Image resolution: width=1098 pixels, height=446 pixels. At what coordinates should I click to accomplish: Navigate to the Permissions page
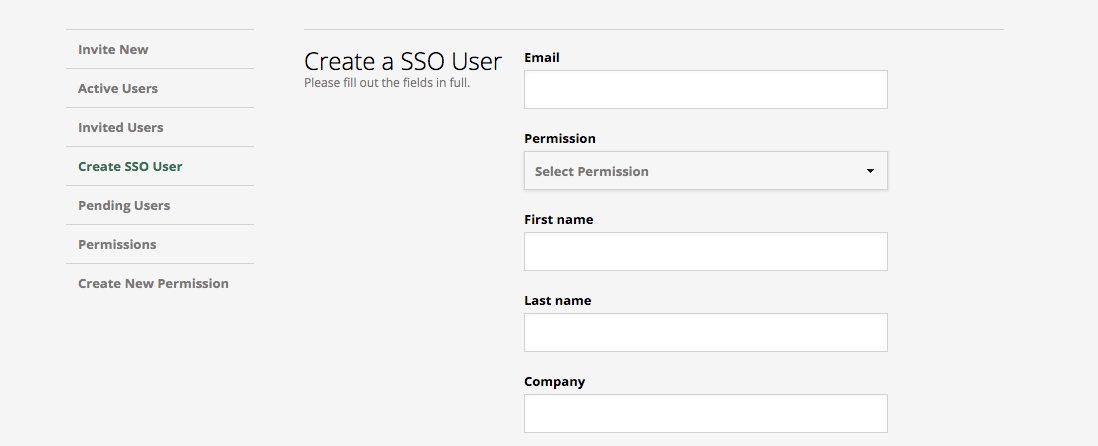point(117,244)
